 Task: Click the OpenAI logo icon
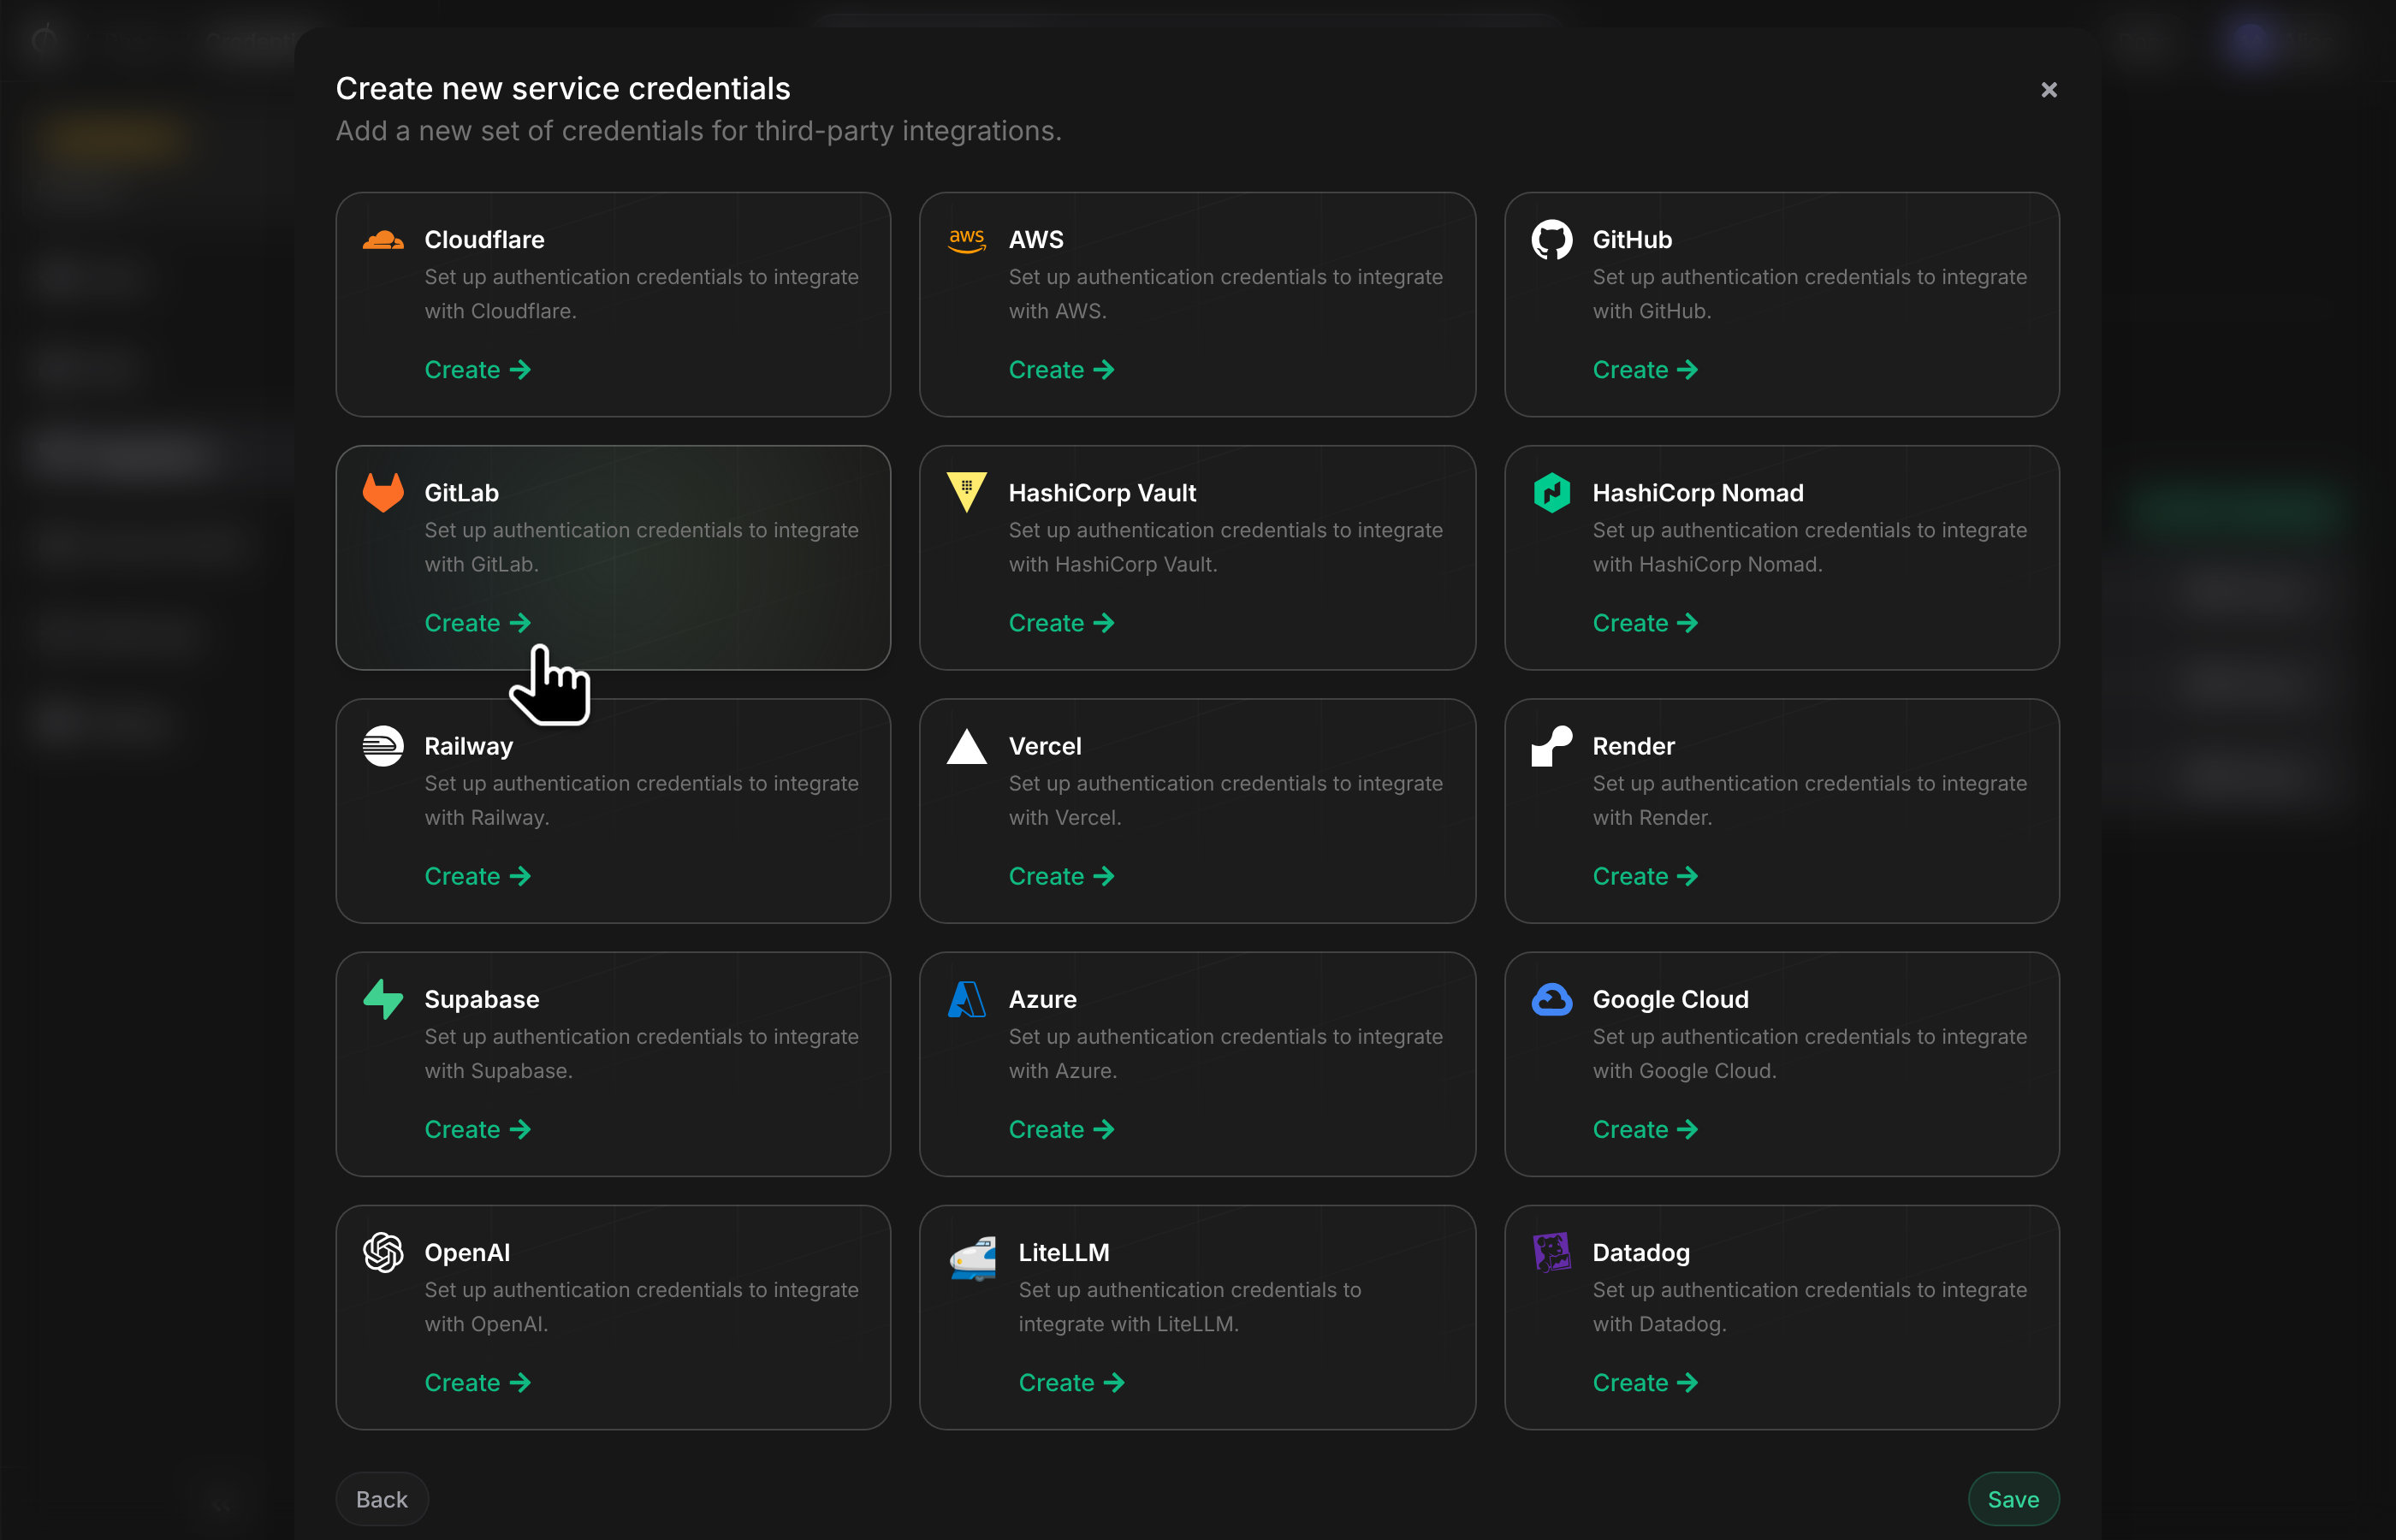point(383,1252)
